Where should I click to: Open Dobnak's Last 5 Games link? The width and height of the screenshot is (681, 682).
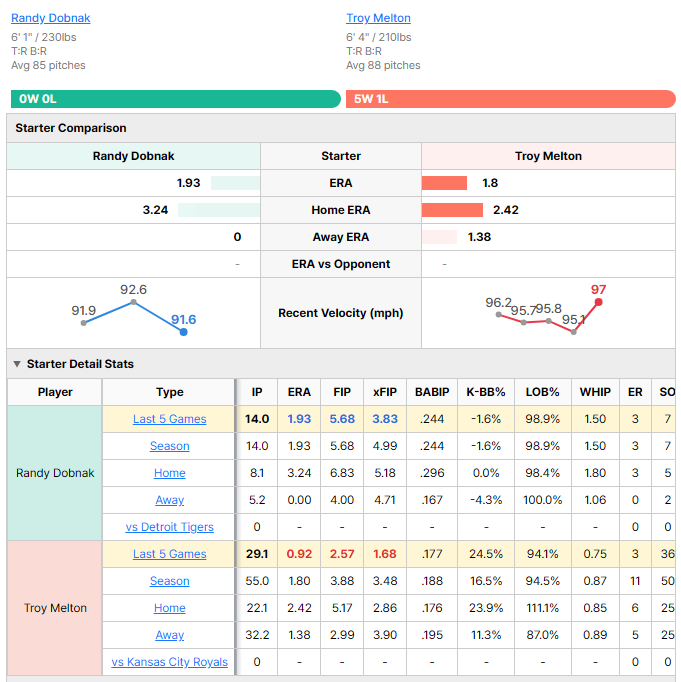(x=170, y=419)
